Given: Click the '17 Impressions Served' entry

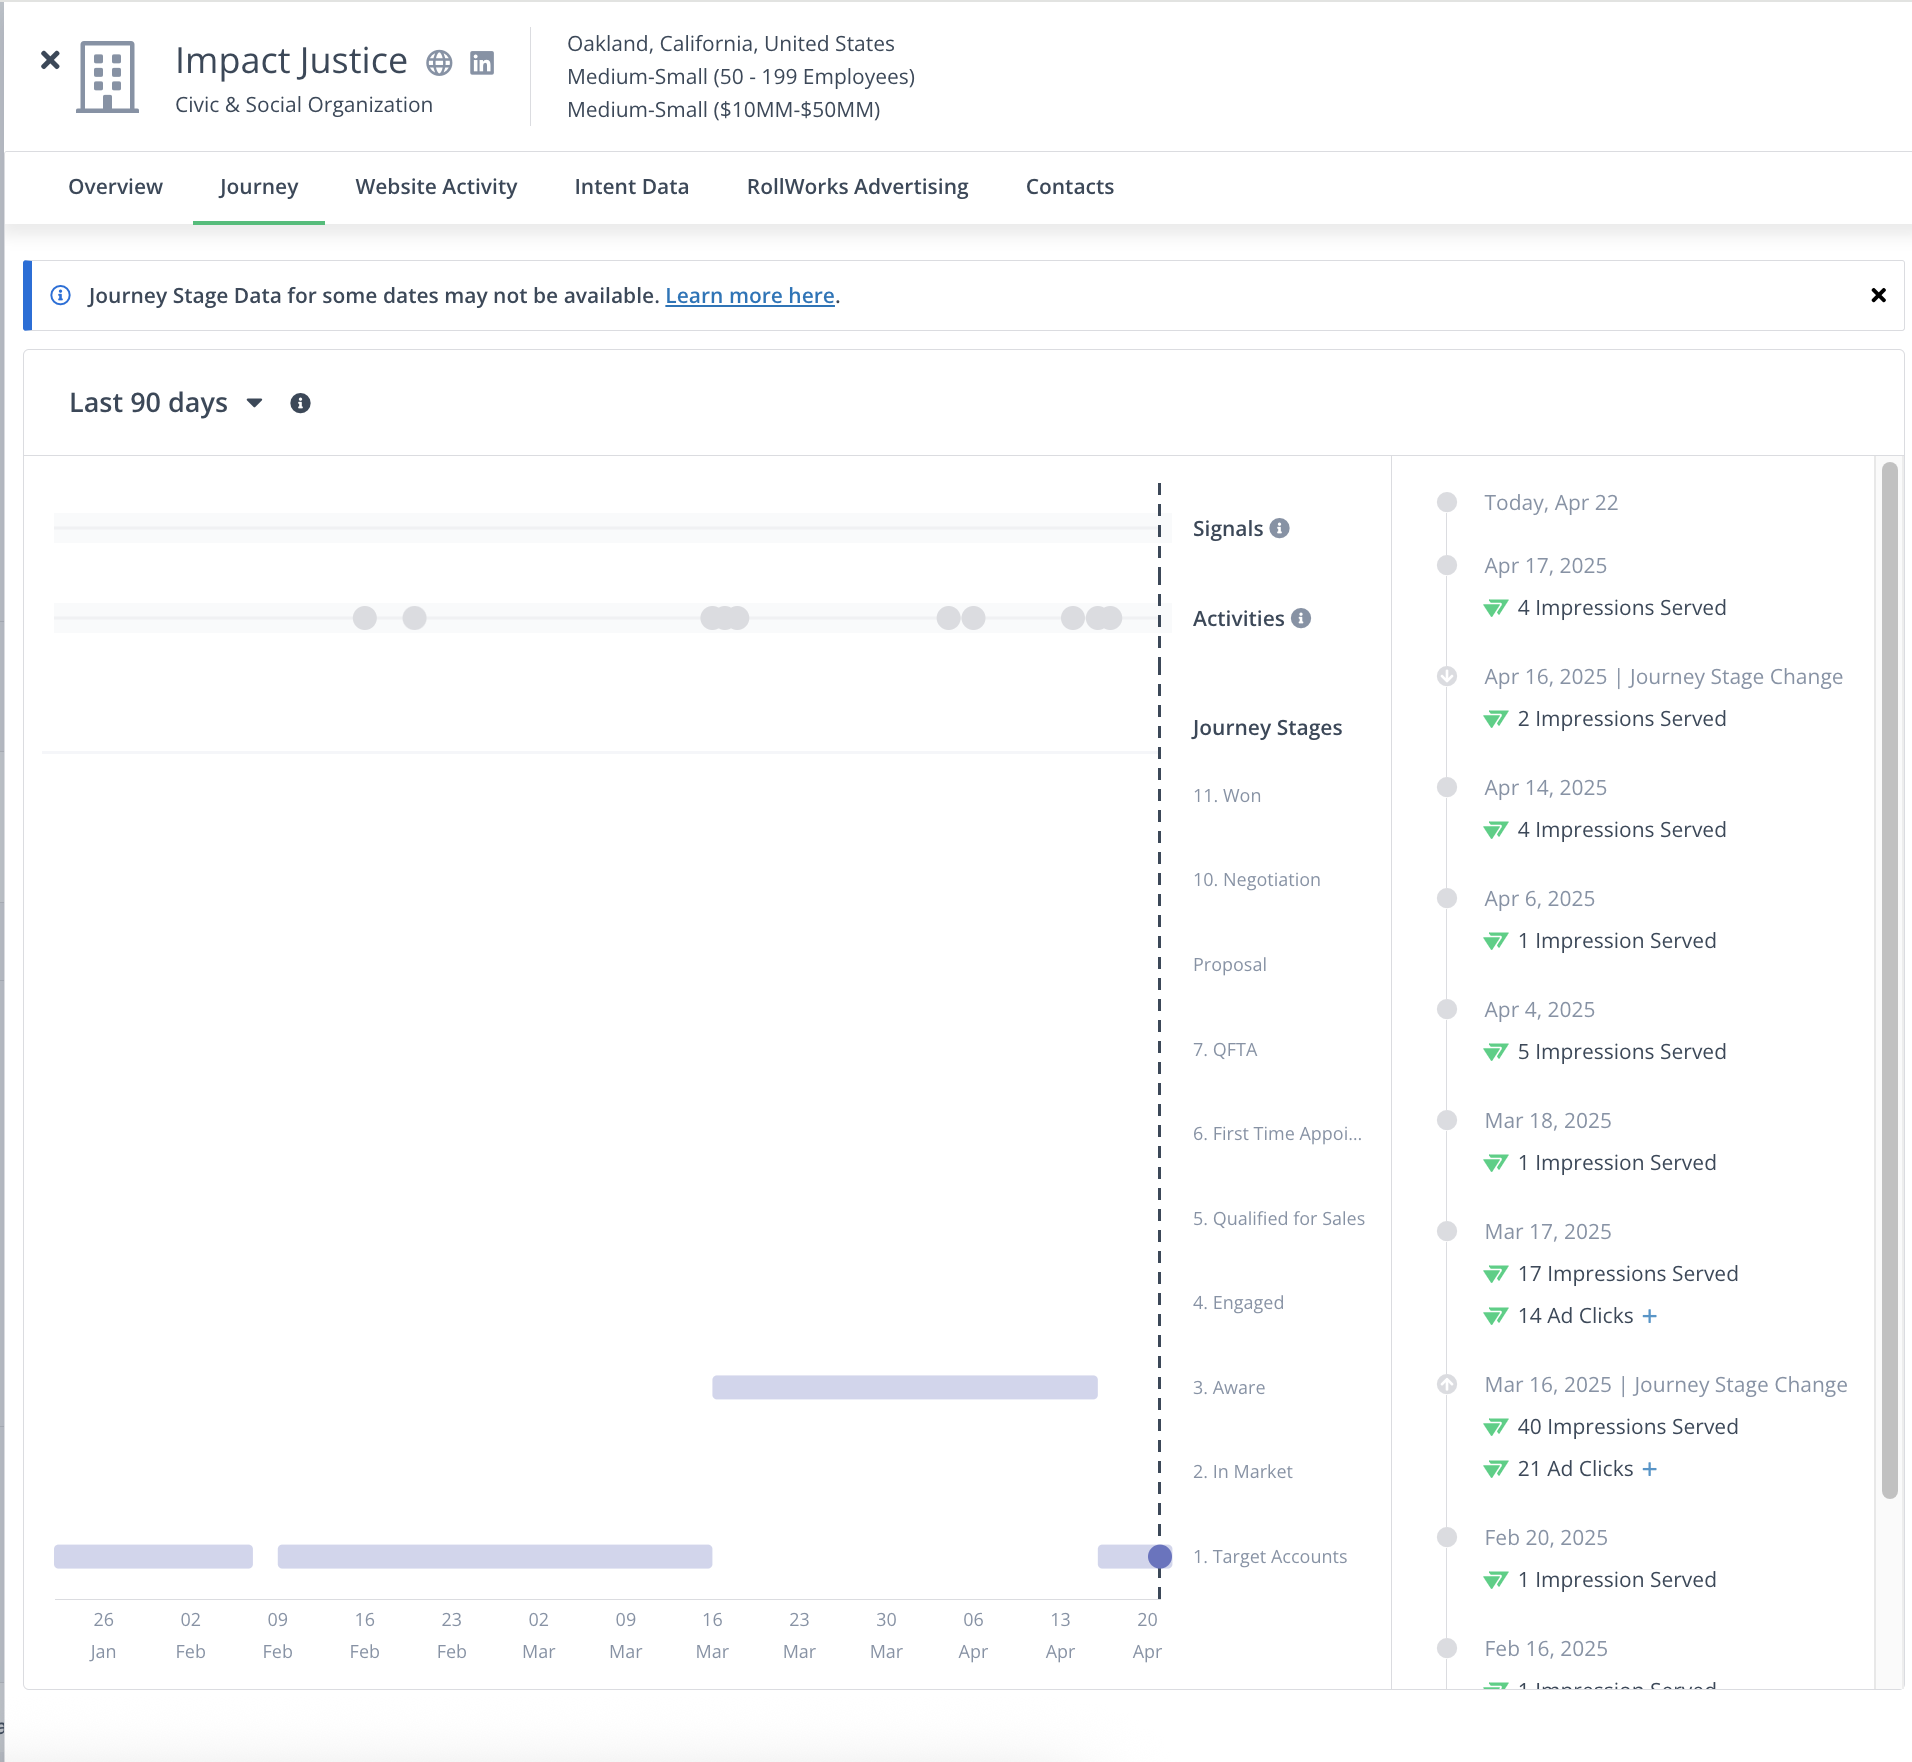Looking at the screenshot, I should (1628, 1274).
